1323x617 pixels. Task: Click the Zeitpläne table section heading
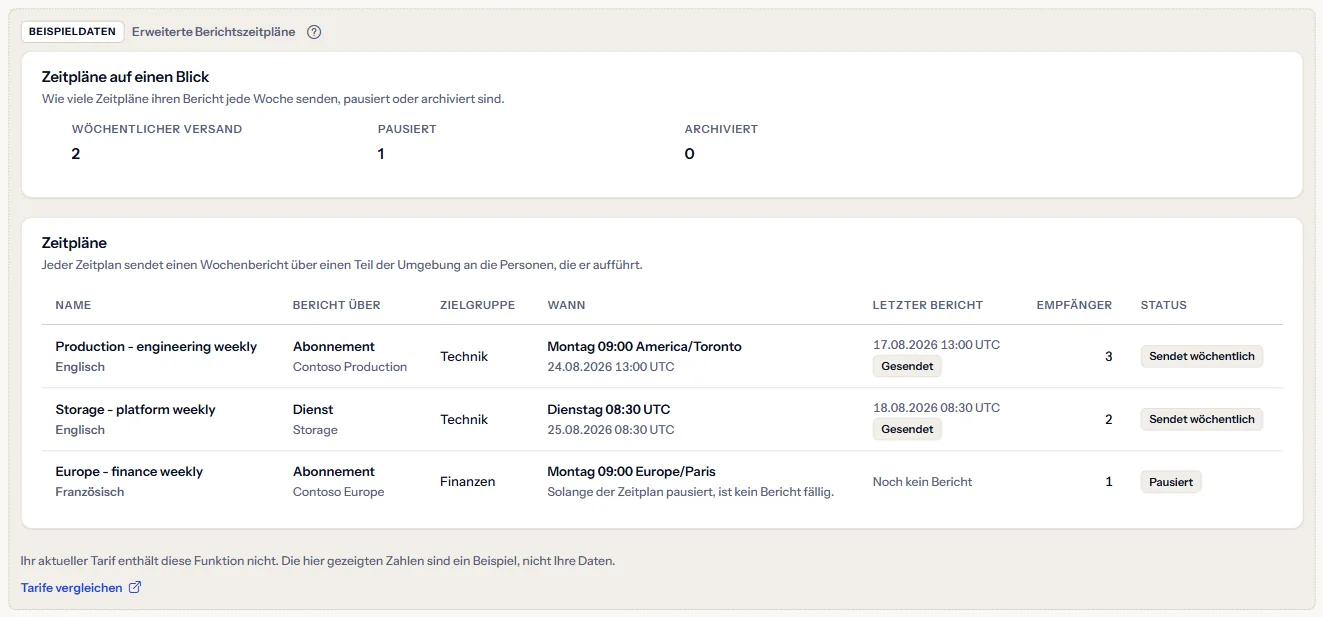pyautogui.click(x=74, y=243)
